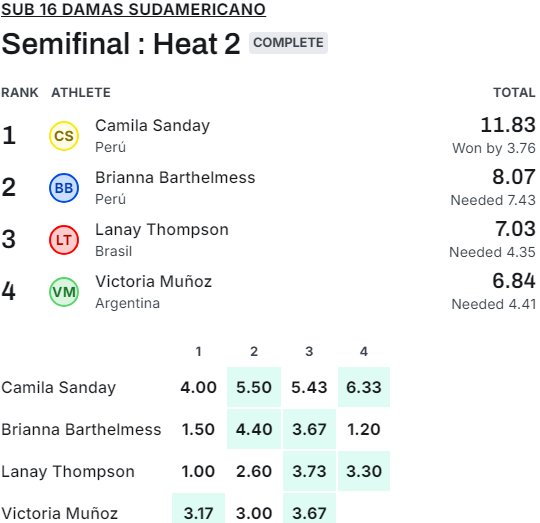Click Lanay Thompson's 3.30 wave score
This screenshot has width=540, height=523.
[x=364, y=471]
